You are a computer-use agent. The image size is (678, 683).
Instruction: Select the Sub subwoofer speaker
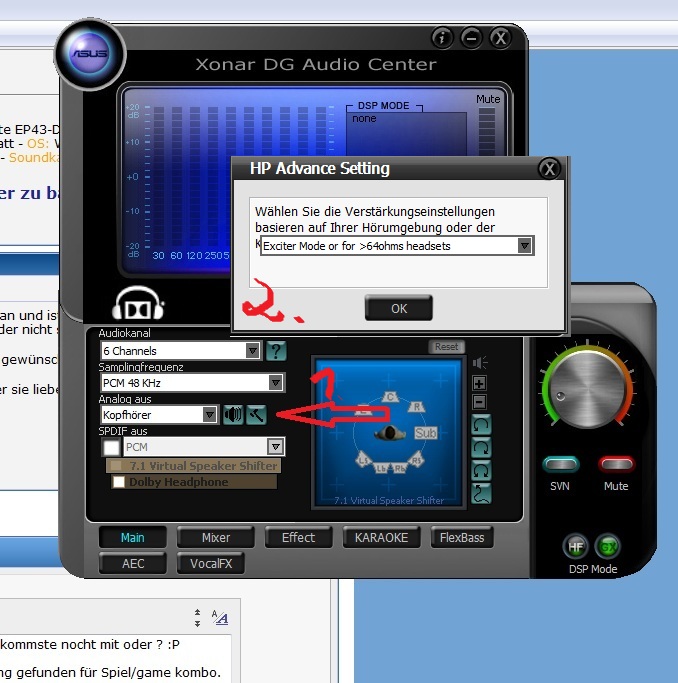tap(425, 433)
